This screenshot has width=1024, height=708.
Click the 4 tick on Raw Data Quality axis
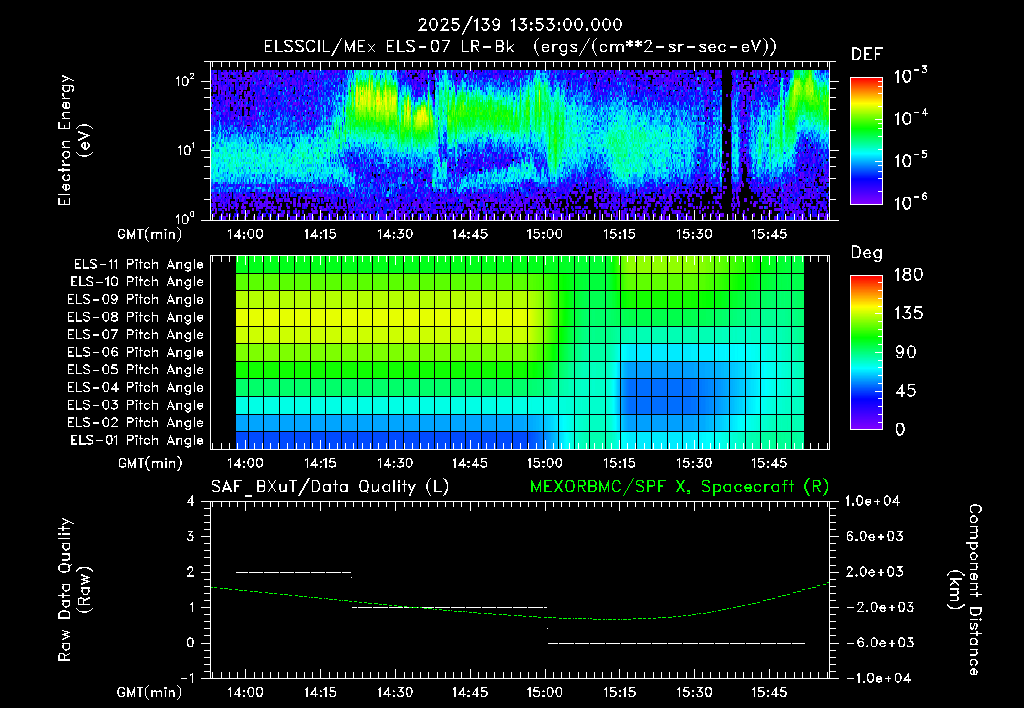tap(191, 501)
